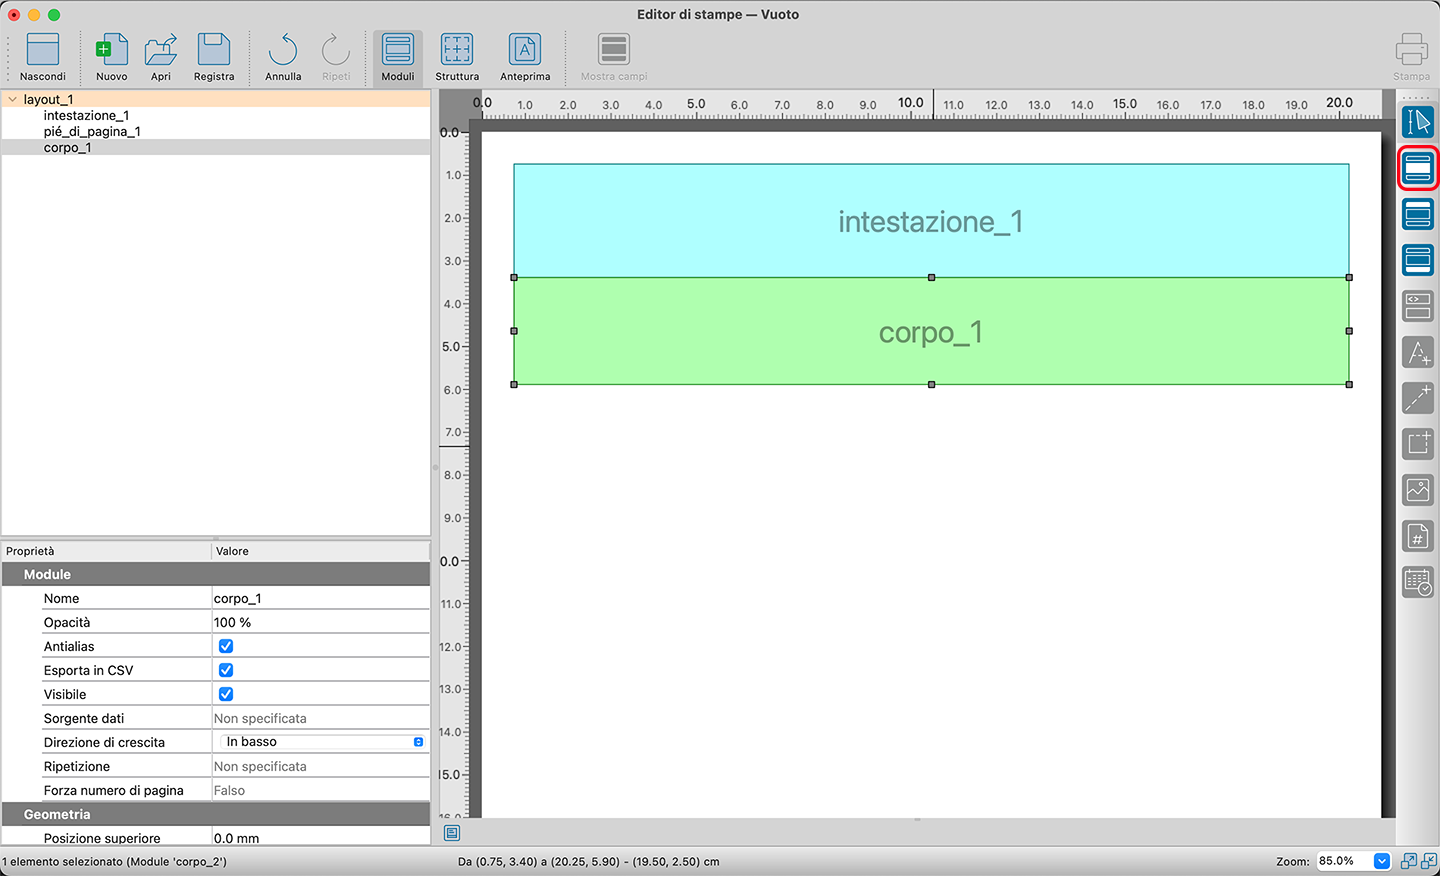Viewport: 1440px width, 876px height.
Task: Open the Direzione di crescita dropdown
Action: click(322, 742)
